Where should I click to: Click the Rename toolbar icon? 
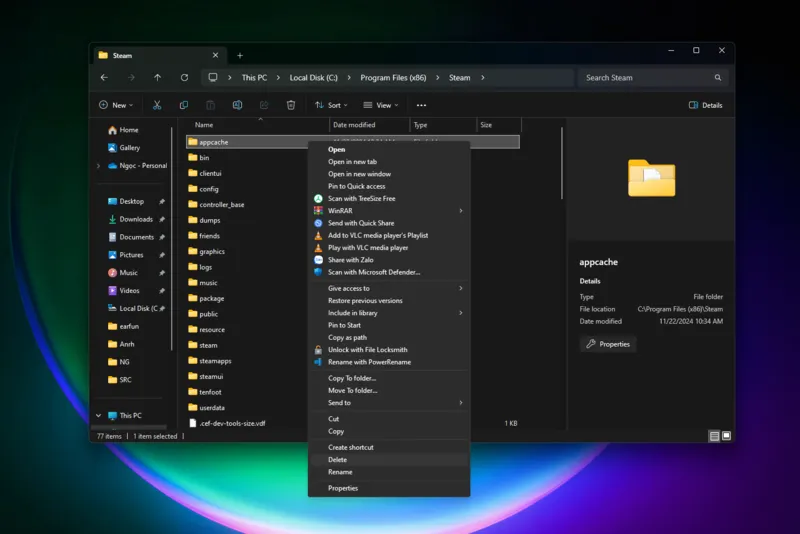[237, 105]
